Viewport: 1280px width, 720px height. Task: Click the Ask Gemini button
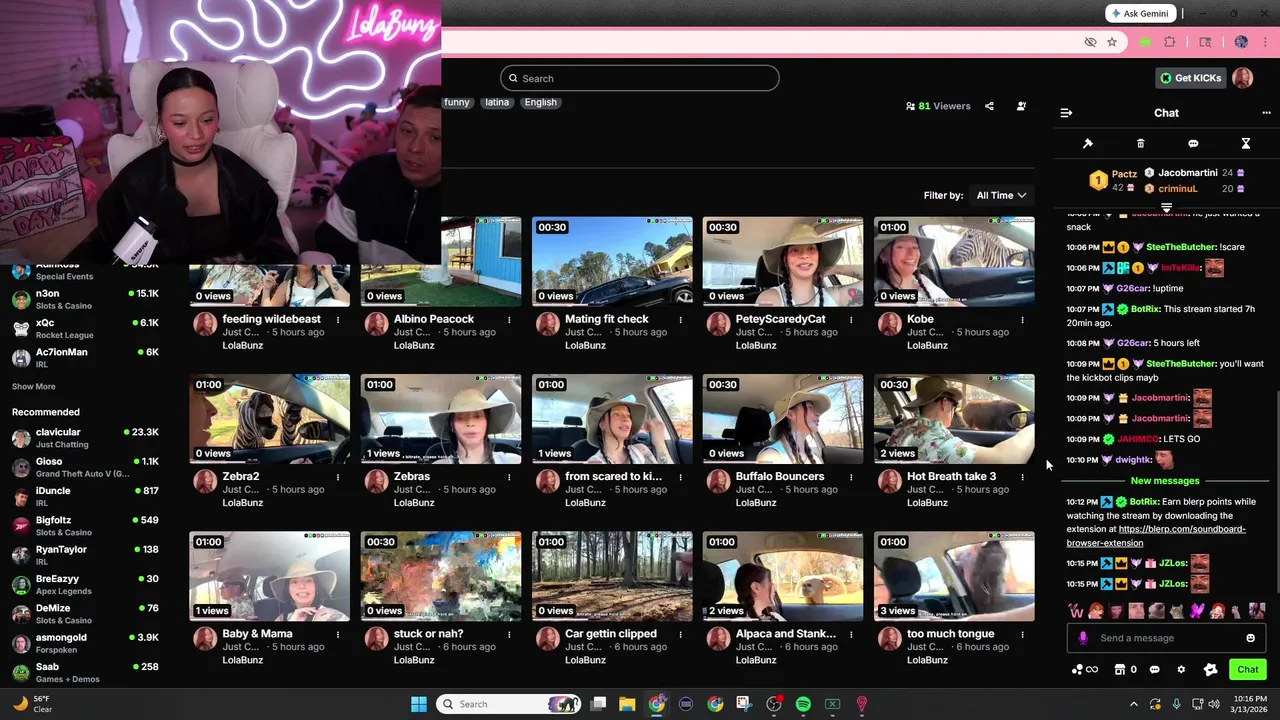(1139, 14)
